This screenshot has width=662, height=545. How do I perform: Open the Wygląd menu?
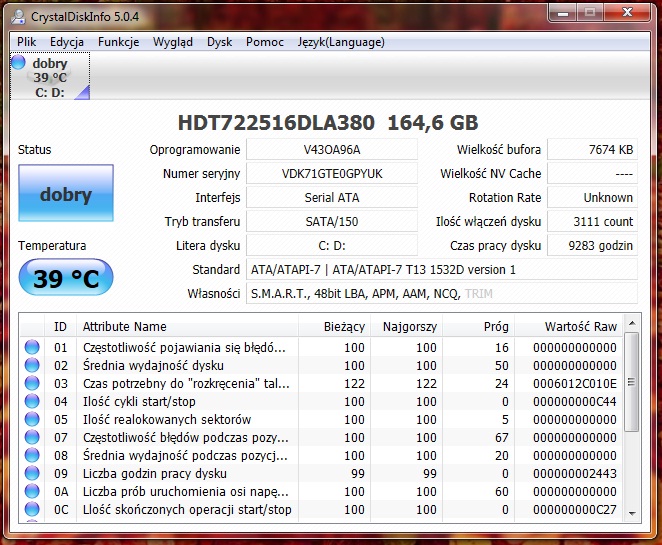[173, 42]
